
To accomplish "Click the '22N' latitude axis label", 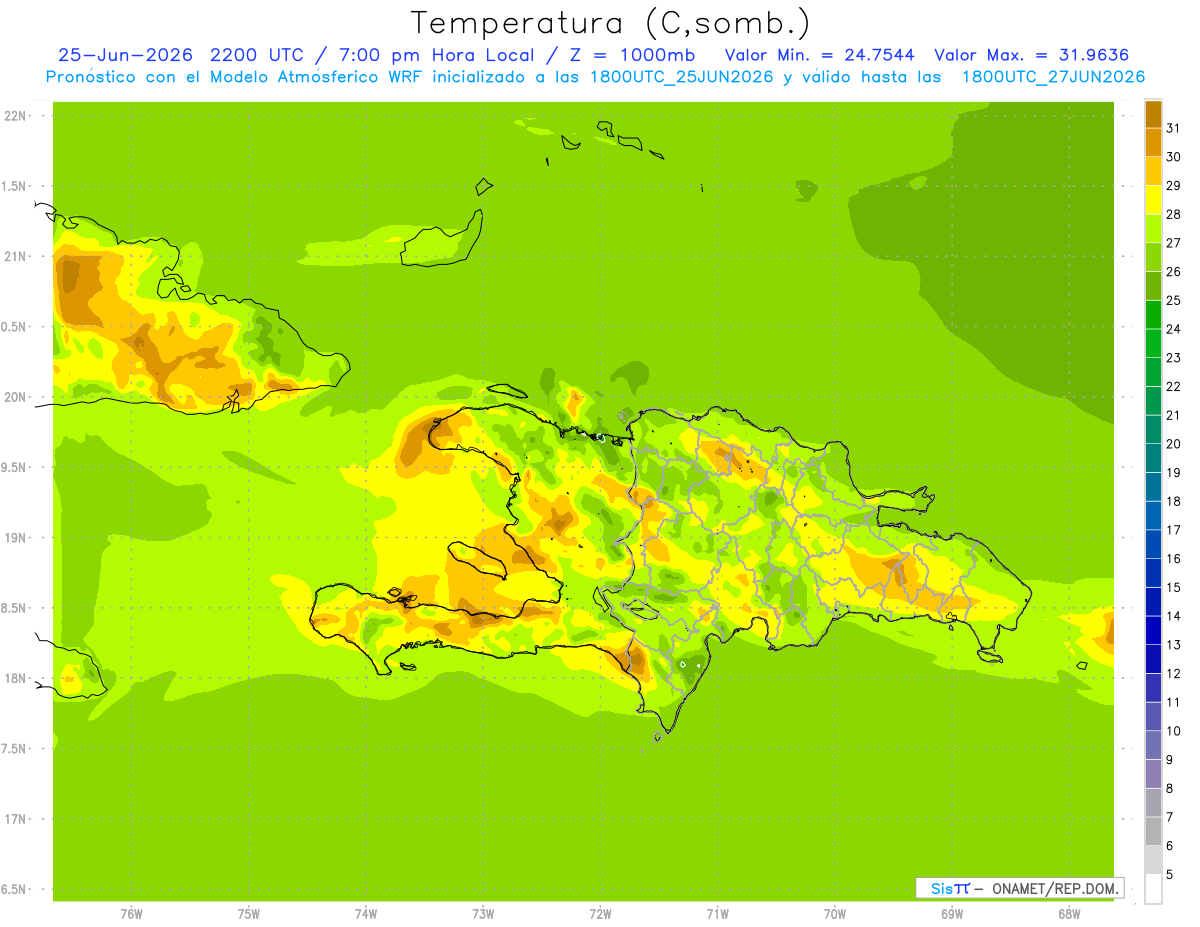I will 15,116.
